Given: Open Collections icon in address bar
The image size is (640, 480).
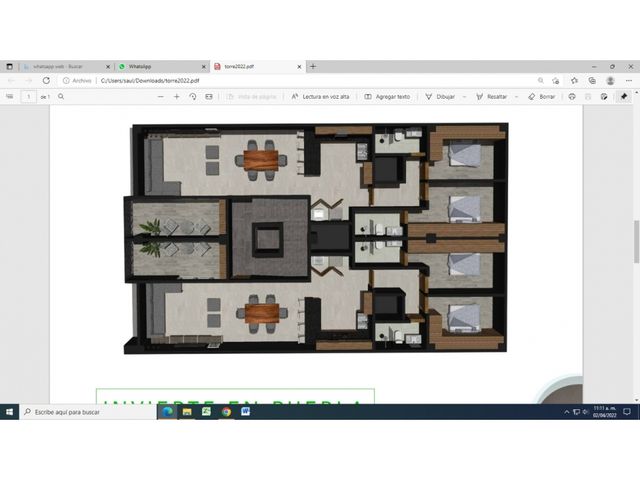Looking at the screenshot, I should (592, 81).
